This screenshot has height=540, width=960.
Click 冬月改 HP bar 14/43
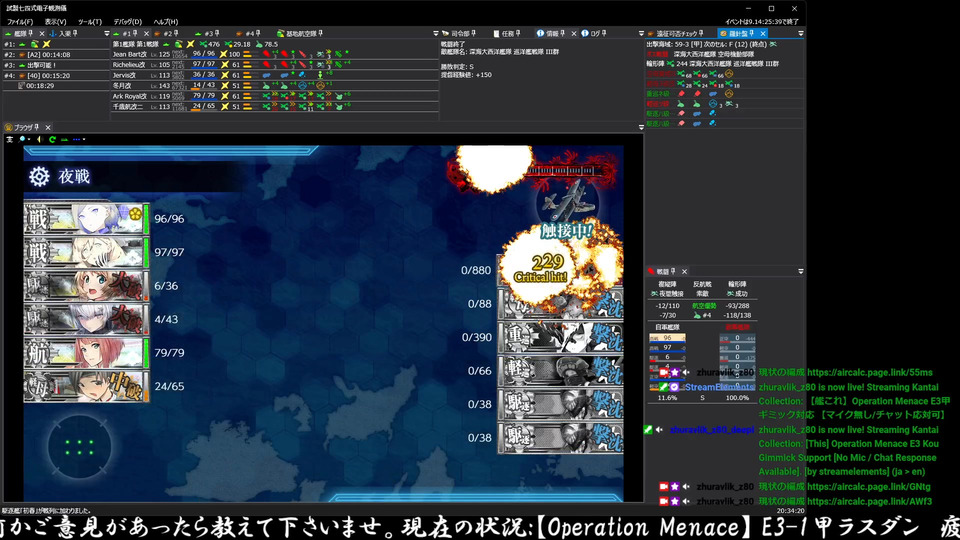204,86
